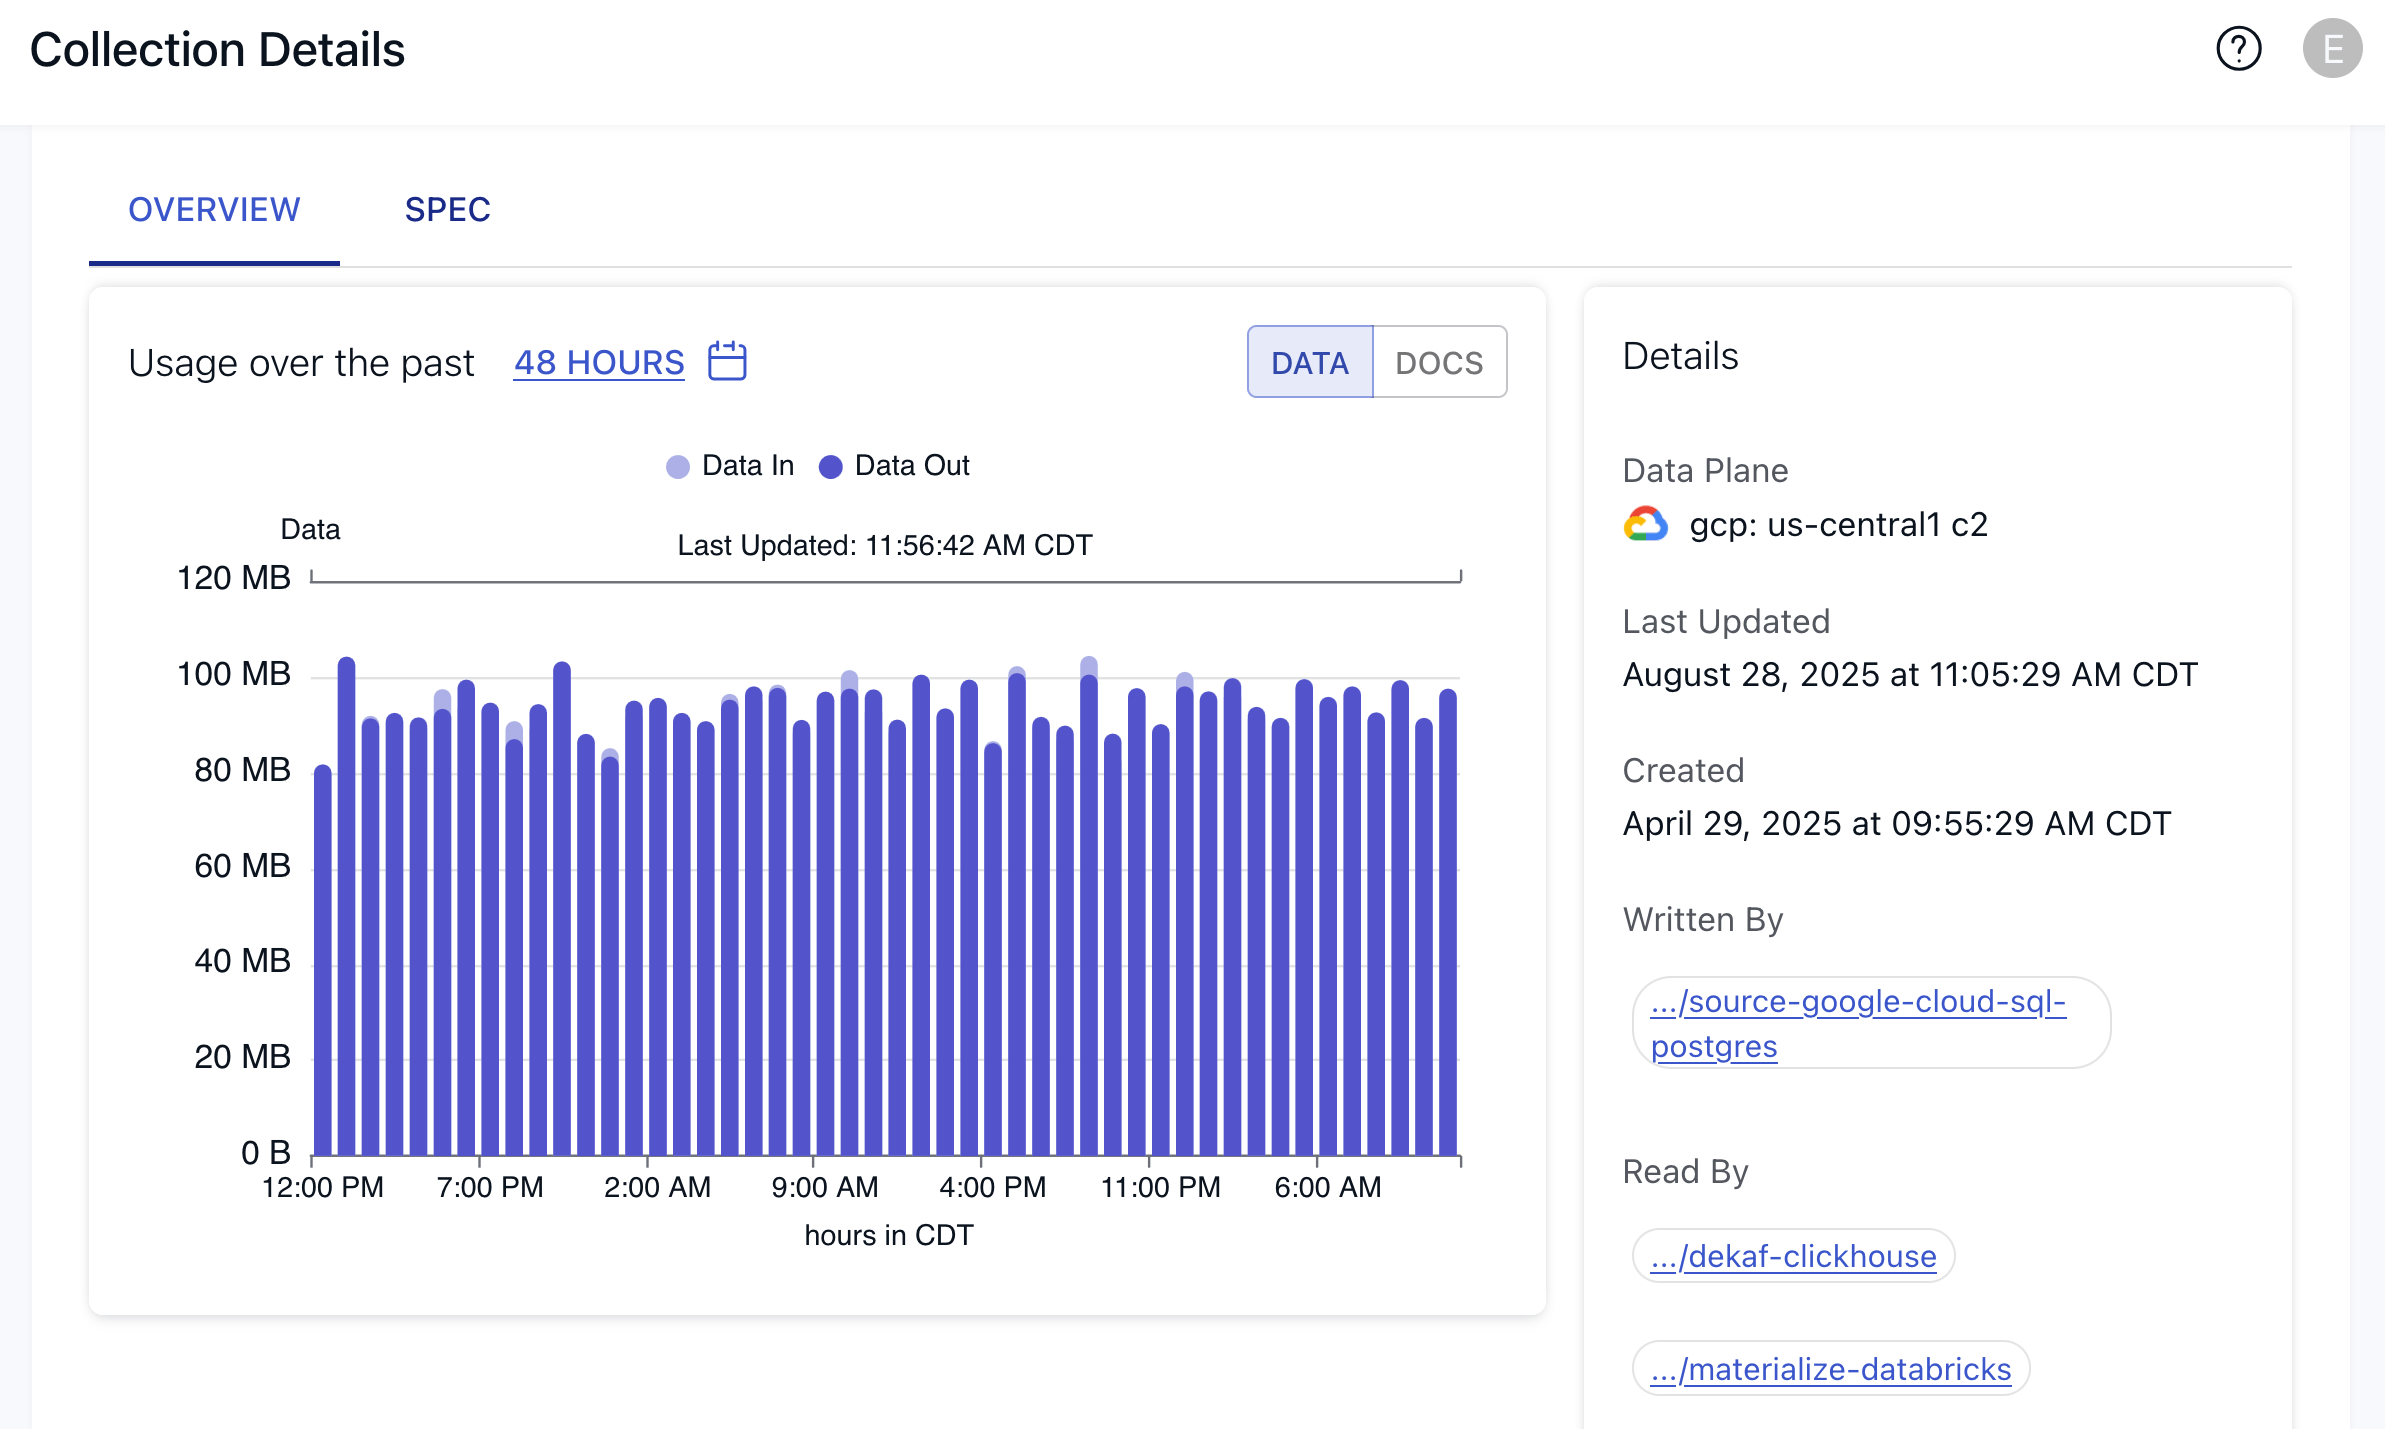The width and height of the screenshot is (2385, 1429).
Task: Click 'hours in CDT' axis caption
Action: click(889, 1236)
